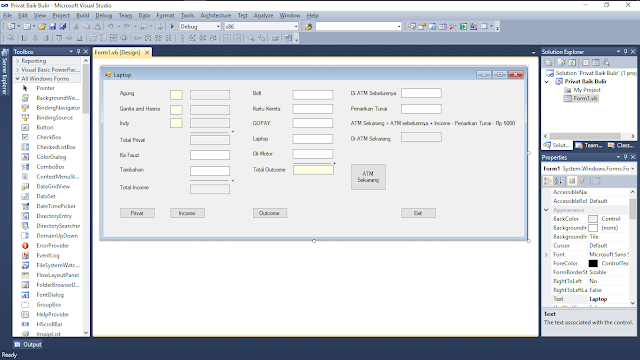
Task: Click the Redo arrow icon
Action: [127, 27]
